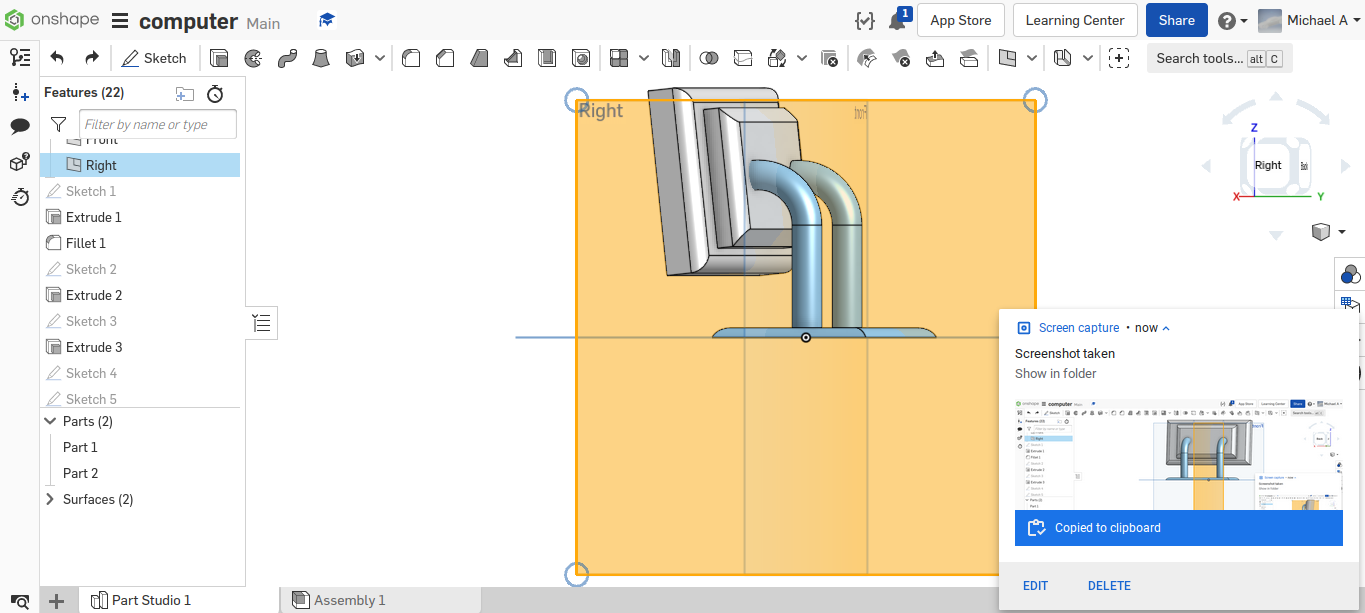Select the Hole tool
1365x613 pixels.
tap(581, 58)
